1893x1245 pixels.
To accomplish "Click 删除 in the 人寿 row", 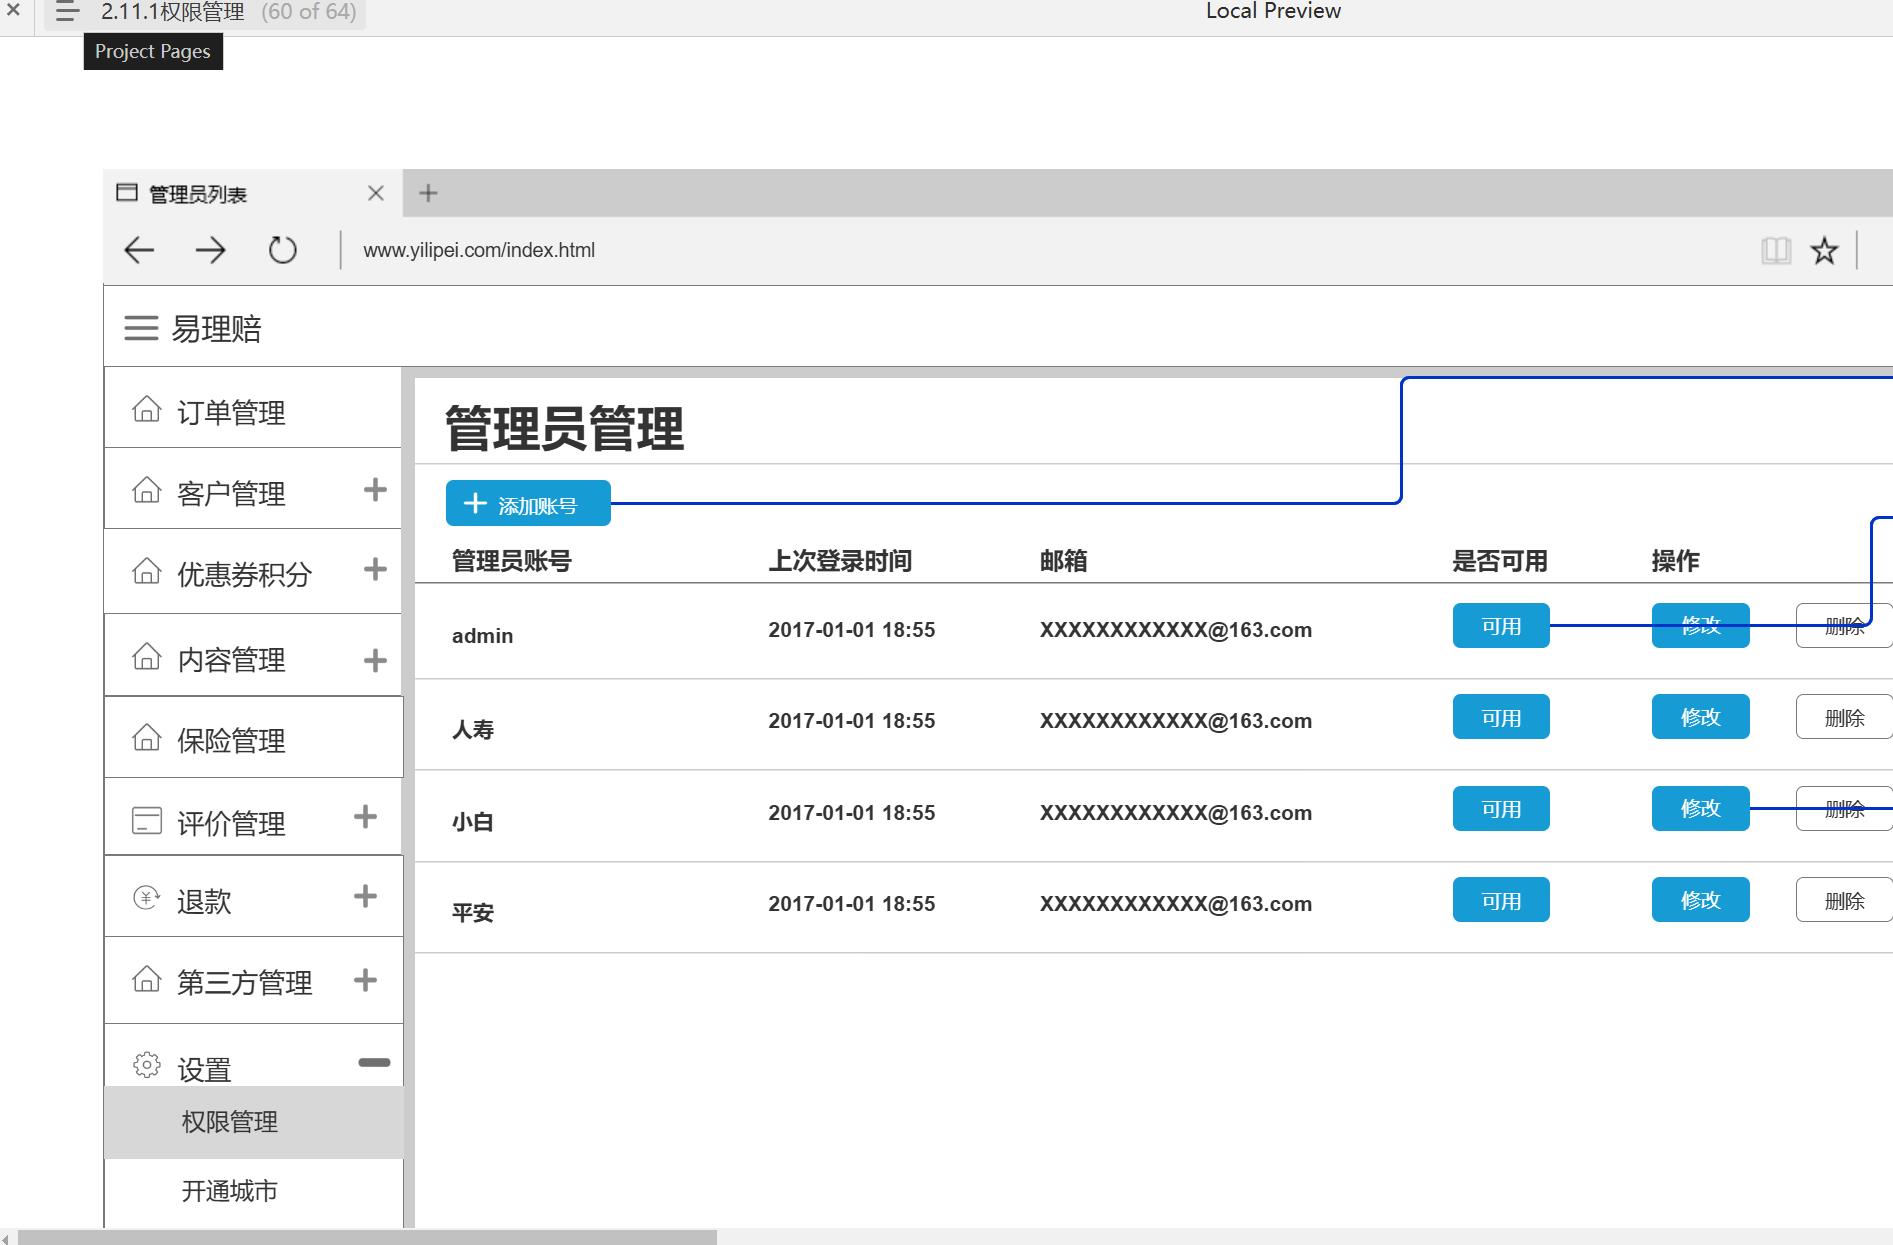I will coord(1844,717).
